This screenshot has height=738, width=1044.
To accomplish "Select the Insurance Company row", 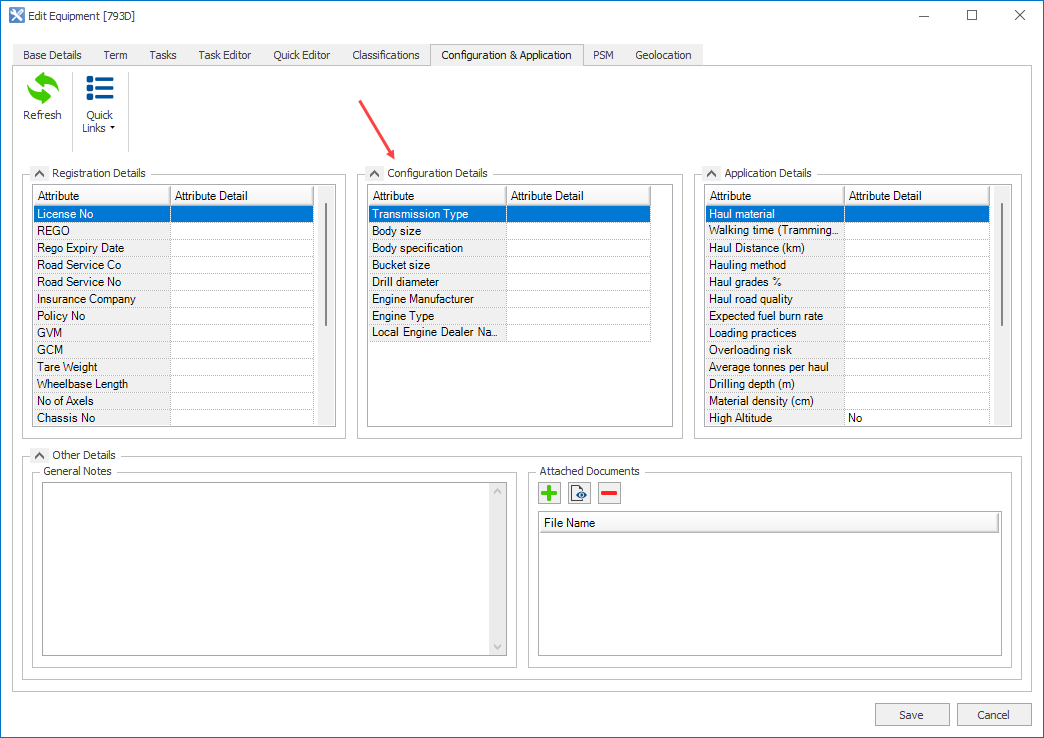I will click(x=173, y=299).
